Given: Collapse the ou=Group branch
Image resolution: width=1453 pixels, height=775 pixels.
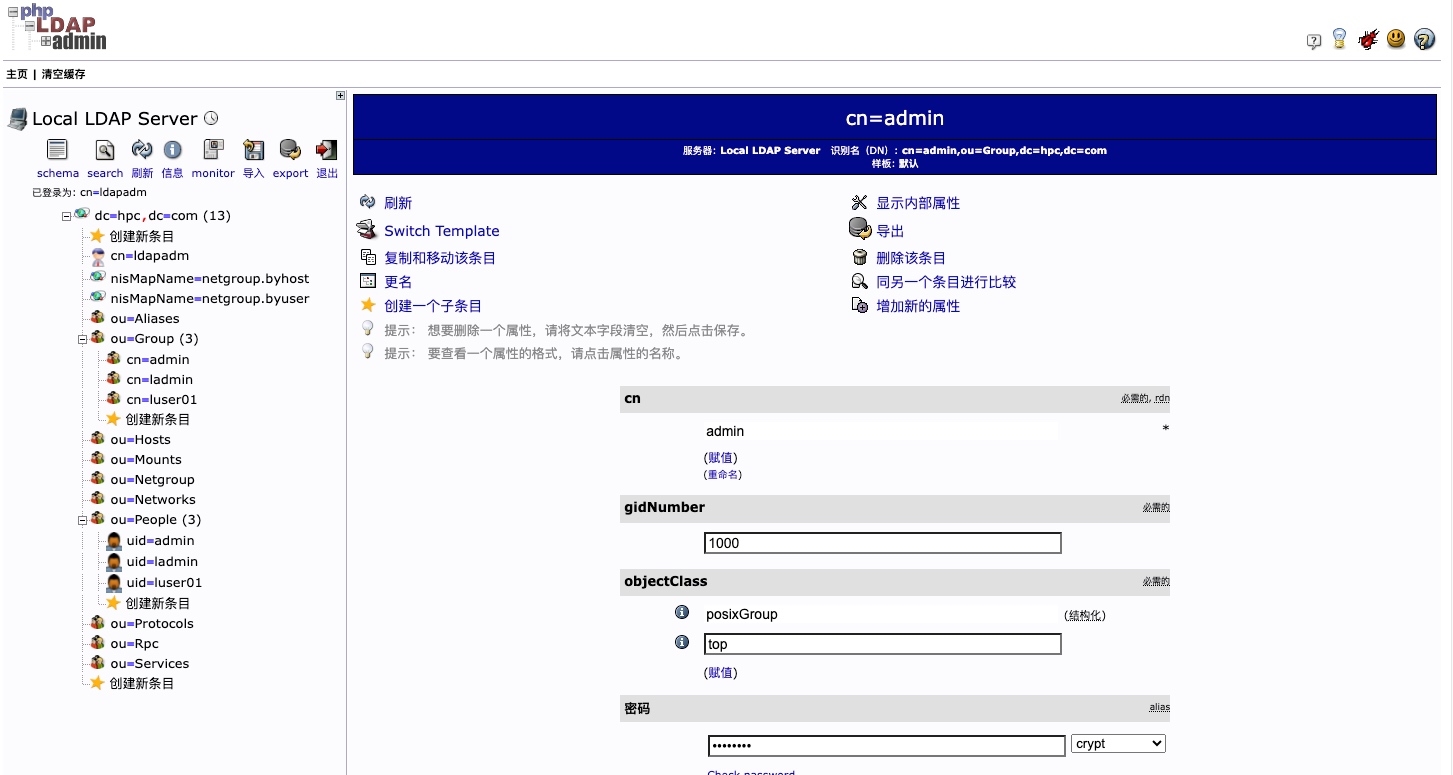Looking at the screenshot, I should click(82, 339).
